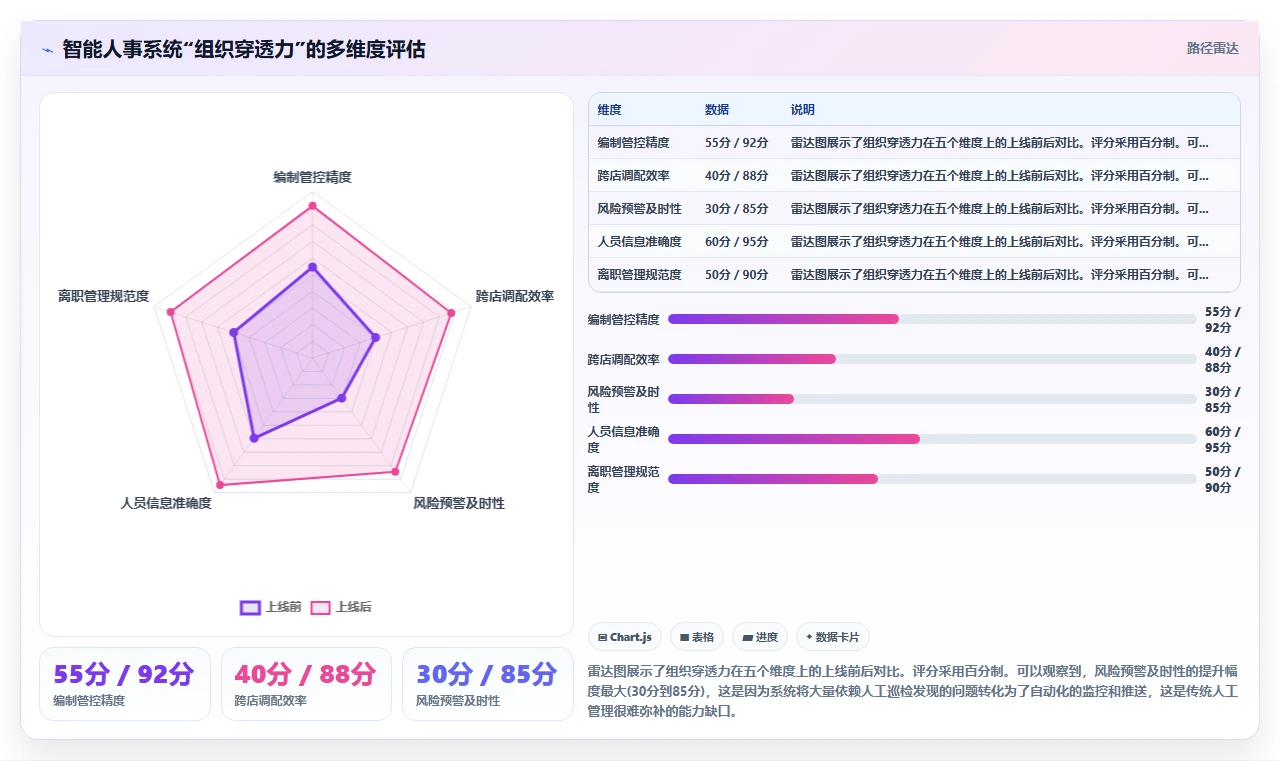Click the 40分 / 88分 table cell

737,176
